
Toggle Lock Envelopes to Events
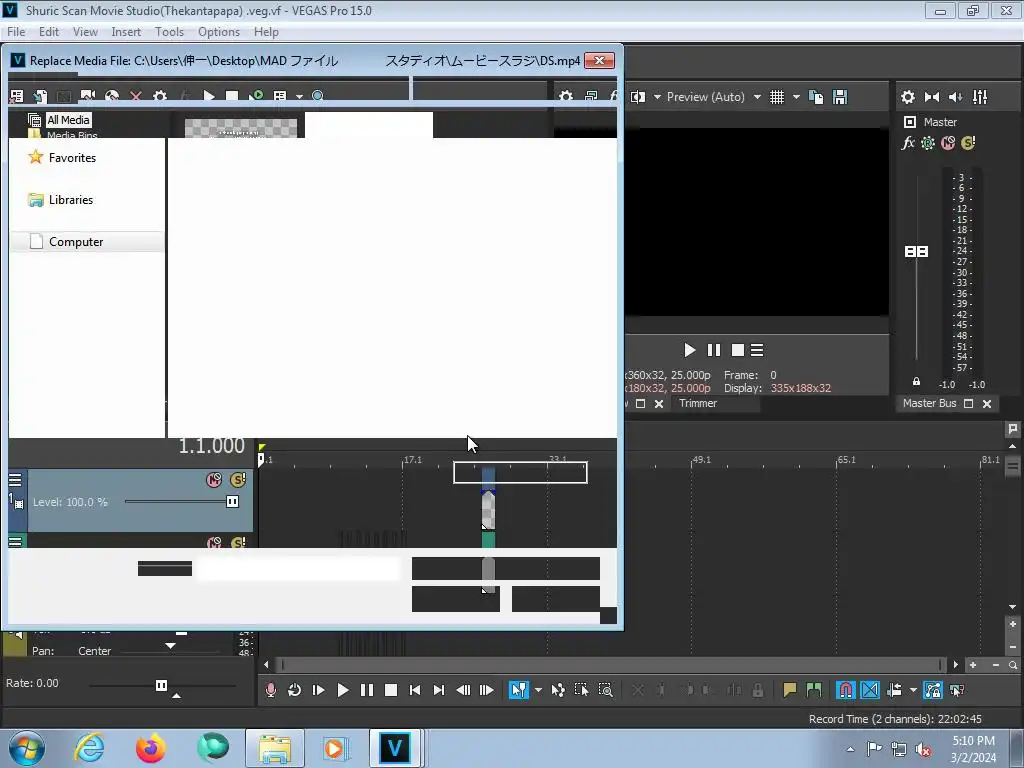pyautogui.click(x=933, y=690)
